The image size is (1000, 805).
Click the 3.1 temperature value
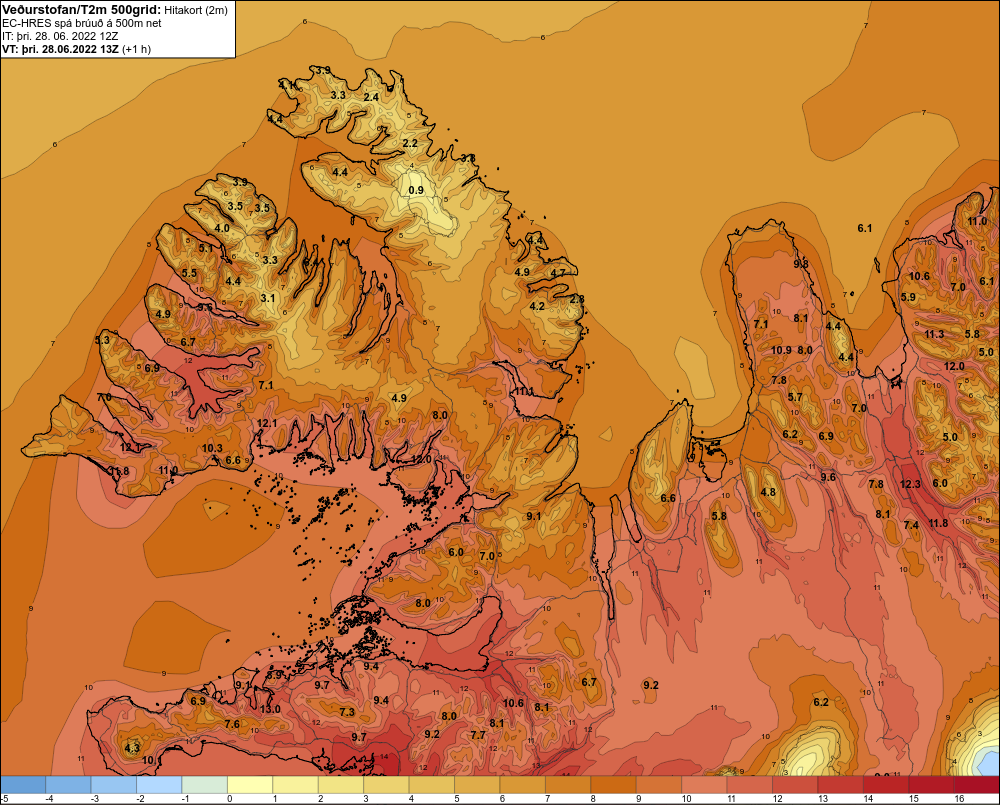tap(267, 298)
